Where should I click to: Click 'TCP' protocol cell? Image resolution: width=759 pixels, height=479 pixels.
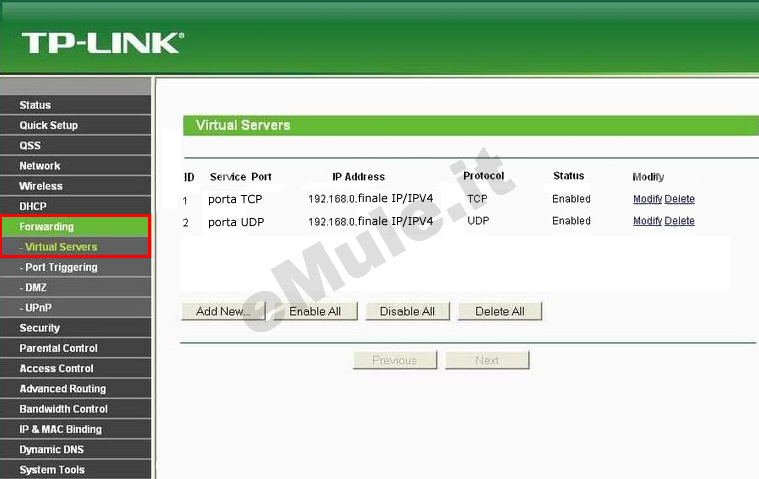tap(477, 199)
